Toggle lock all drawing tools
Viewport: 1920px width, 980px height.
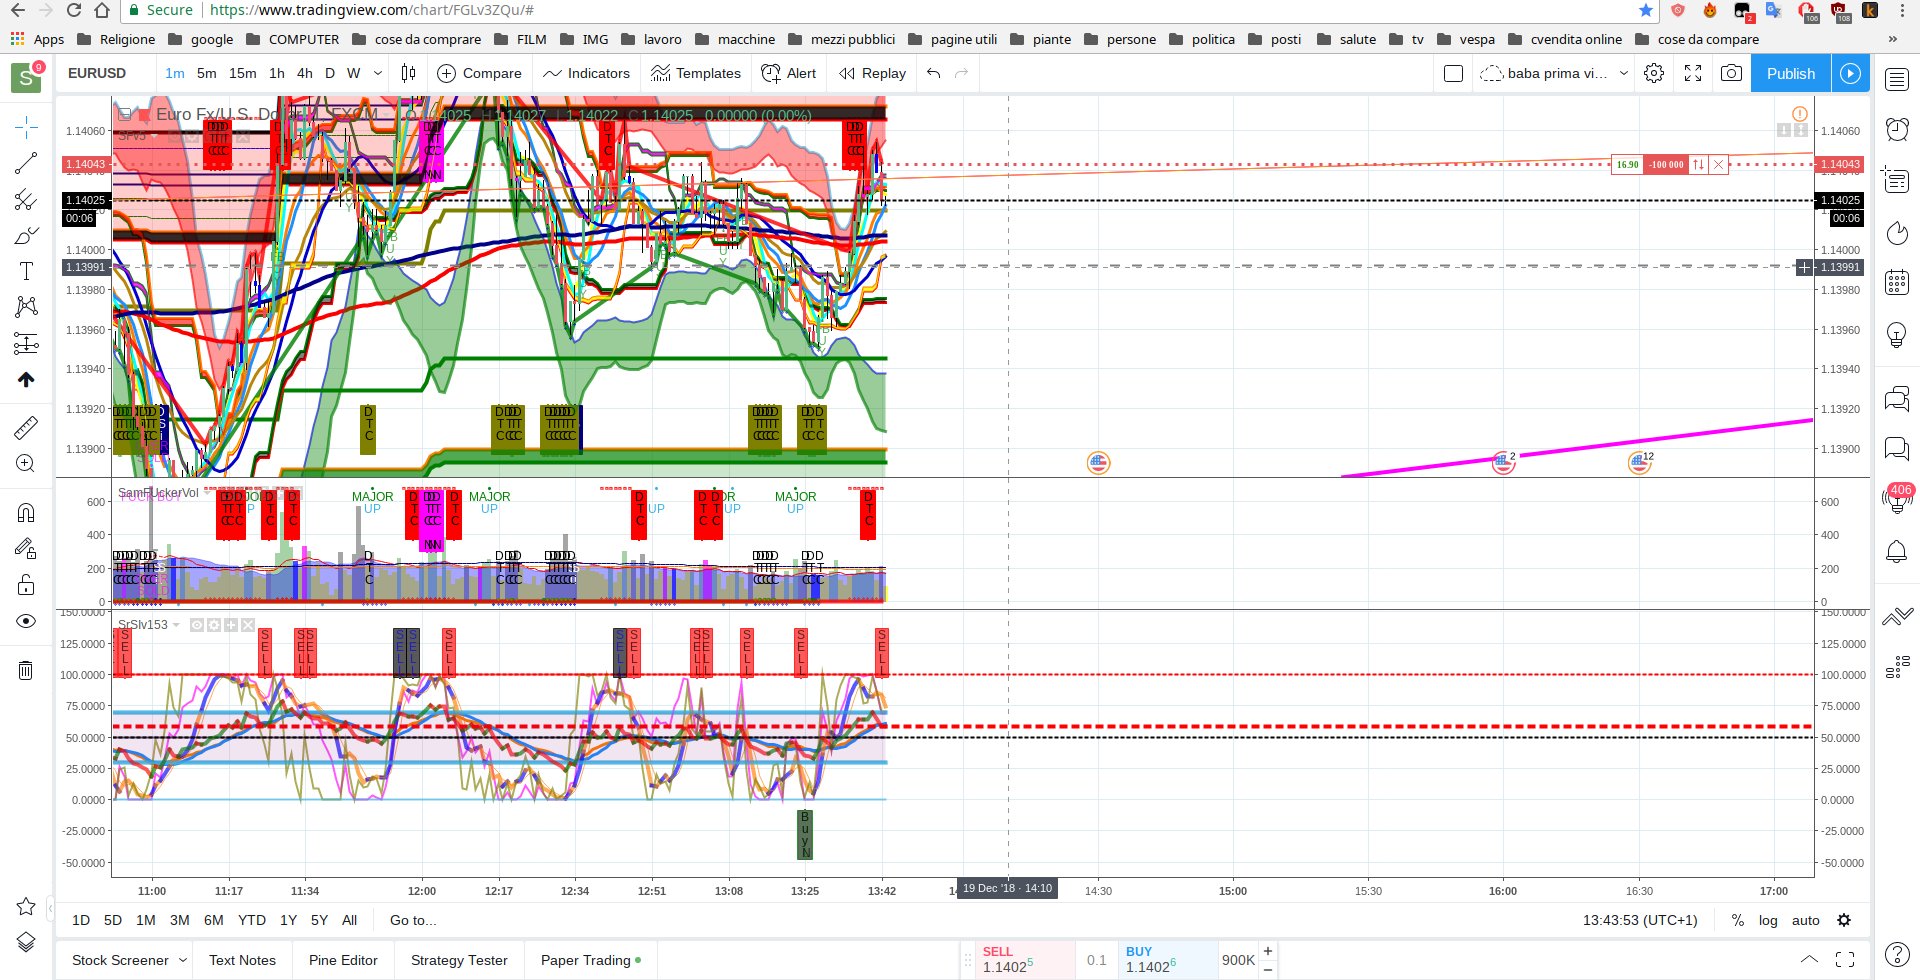point(26,585)
